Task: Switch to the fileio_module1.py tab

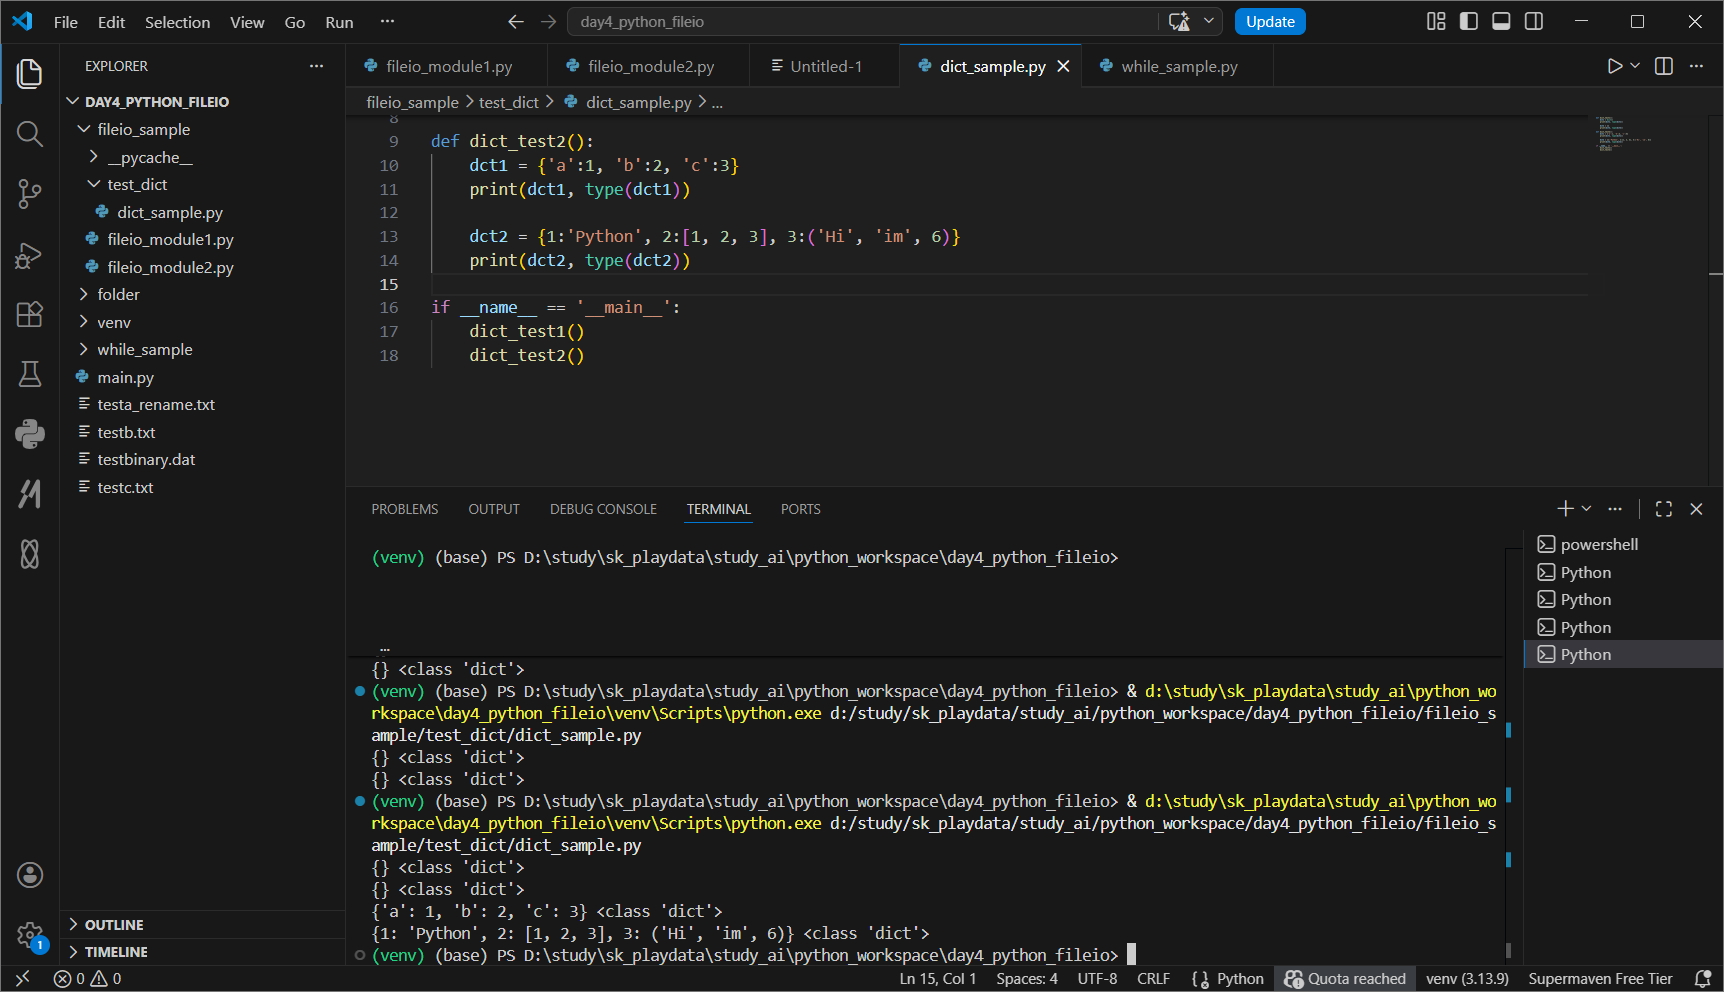Action: pyautogui.click(x=447, y=66)
